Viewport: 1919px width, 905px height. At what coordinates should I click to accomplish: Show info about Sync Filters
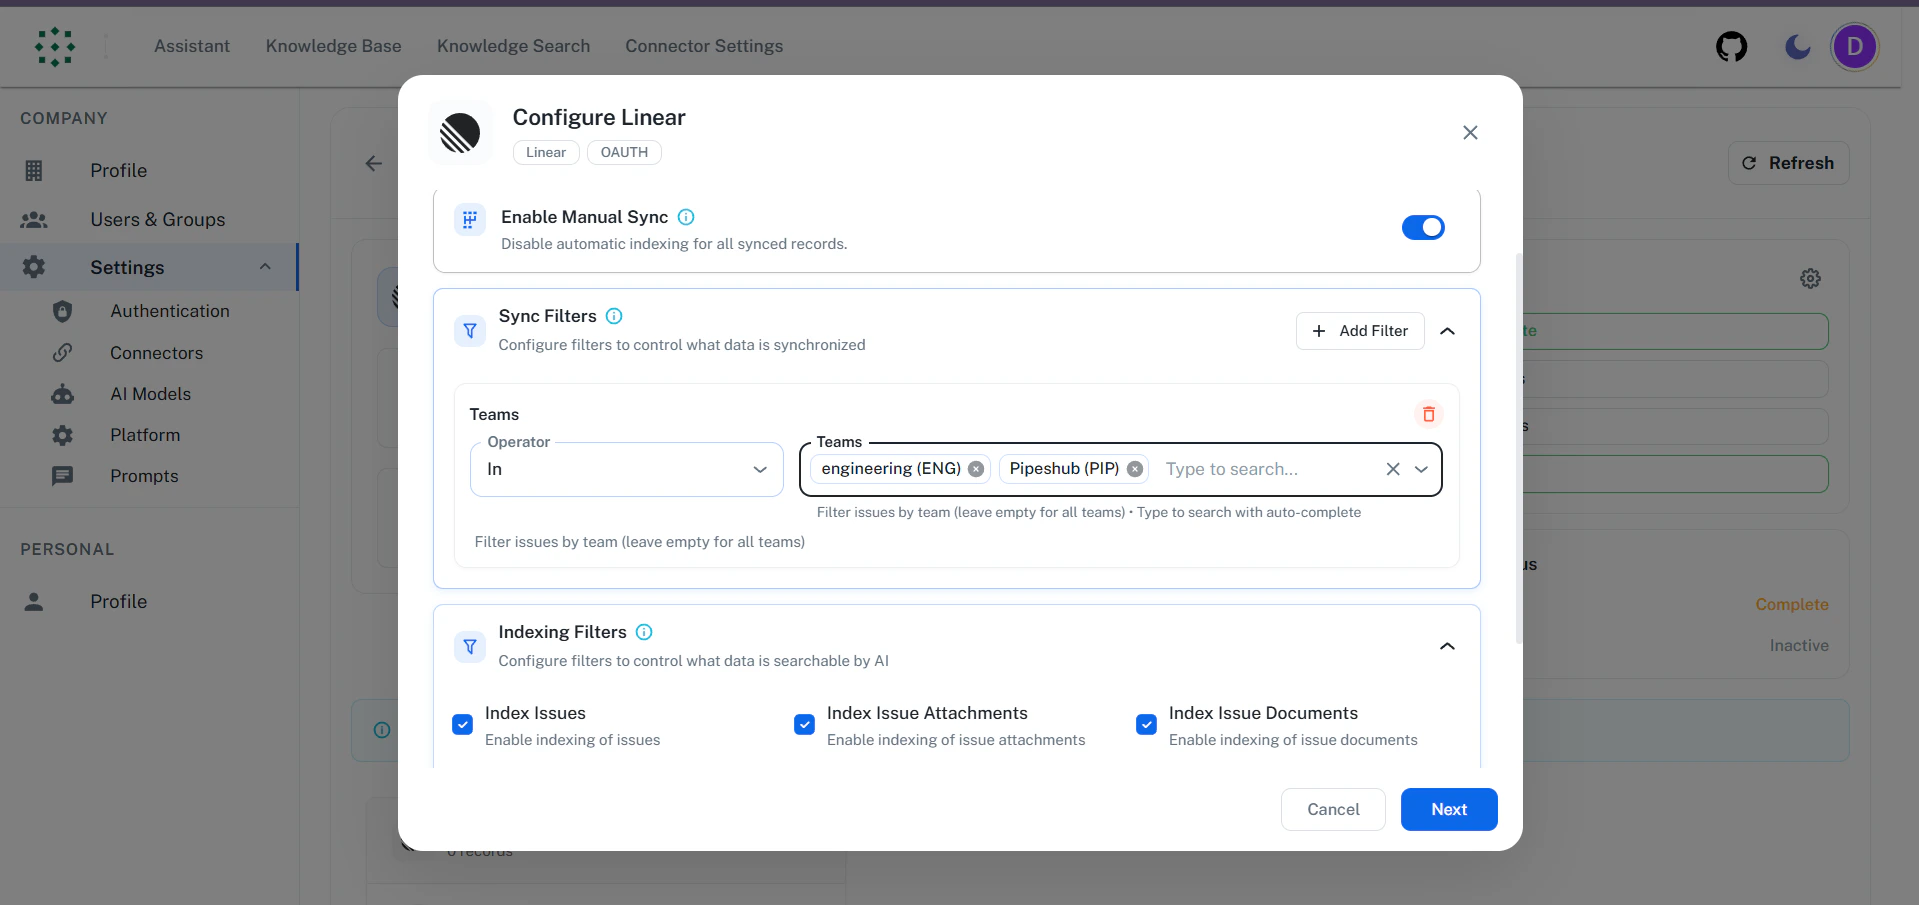click(614, 316)
